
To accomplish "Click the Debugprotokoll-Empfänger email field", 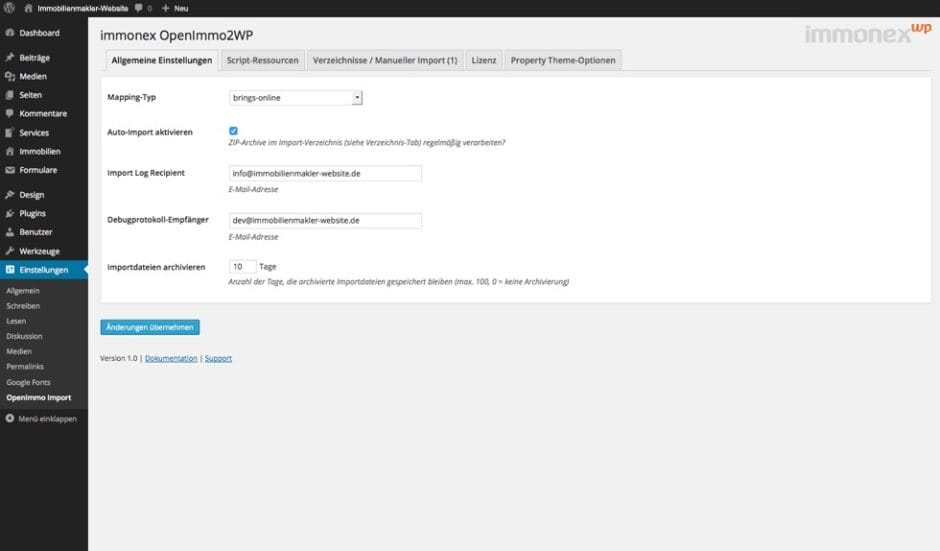I will 325,220.
